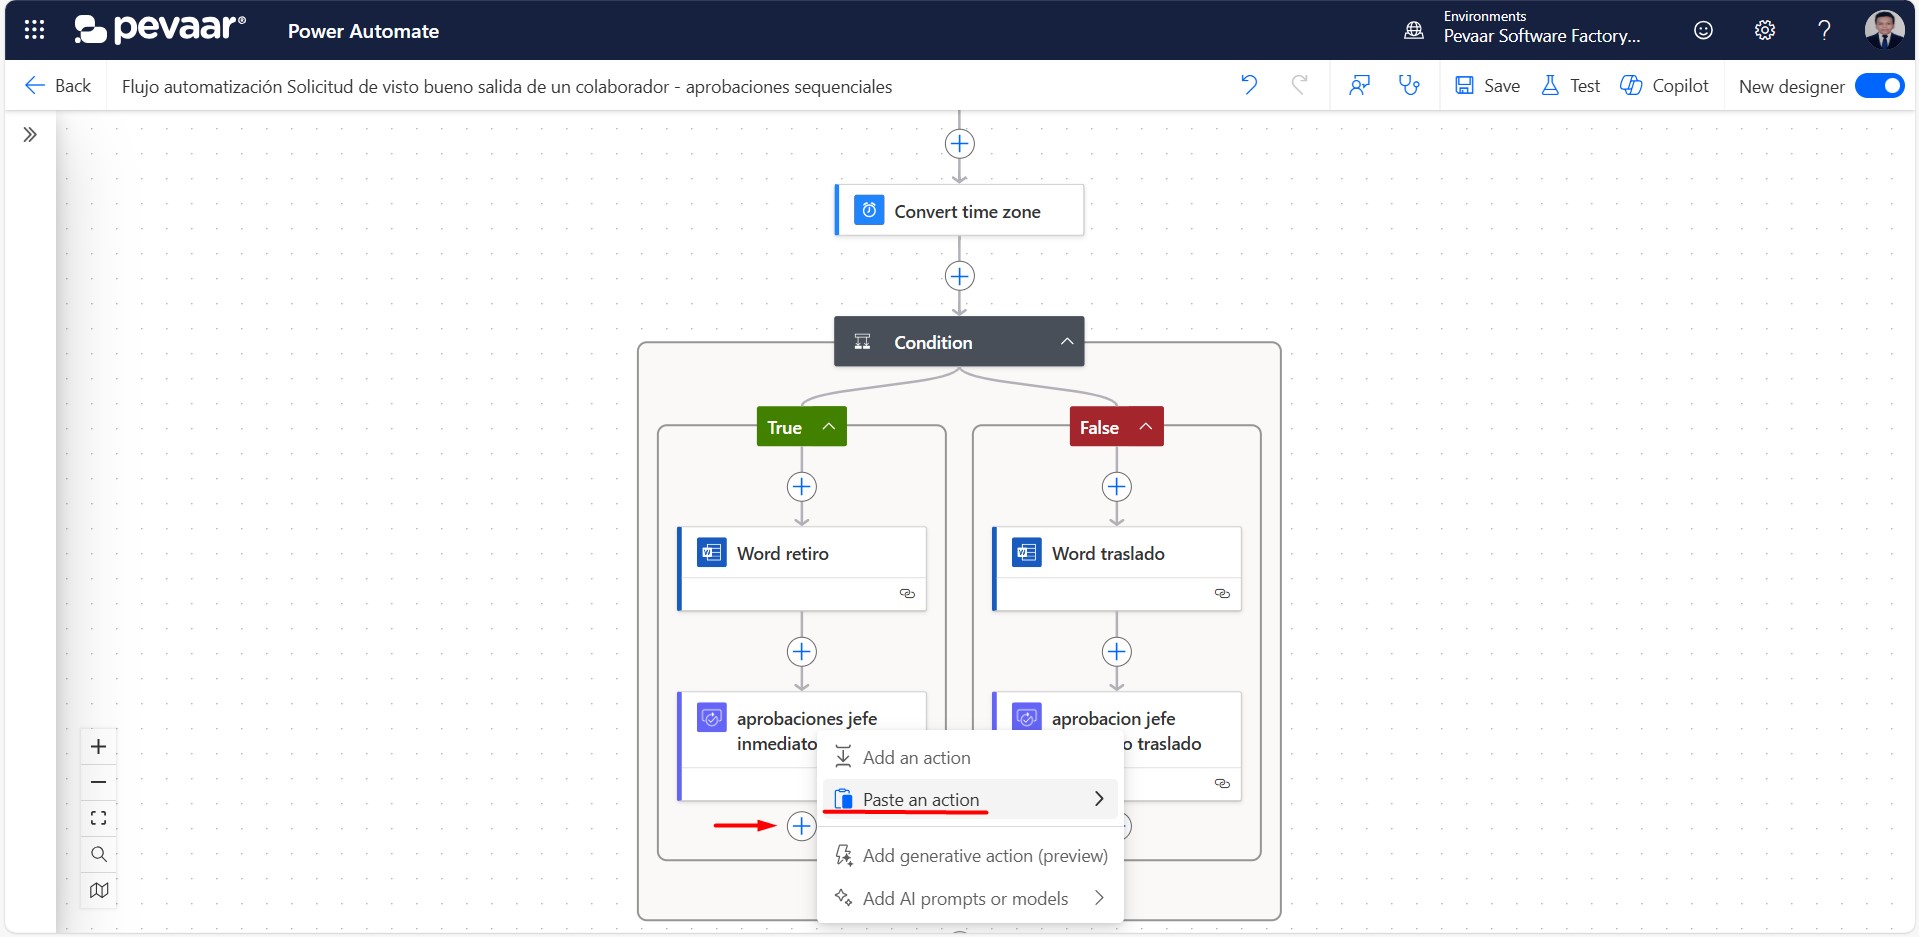This screenshot has height=937, width=1919.
Task: Insert a step below Word traslado
Action: pyautogui.click(x=1116, y=652)
